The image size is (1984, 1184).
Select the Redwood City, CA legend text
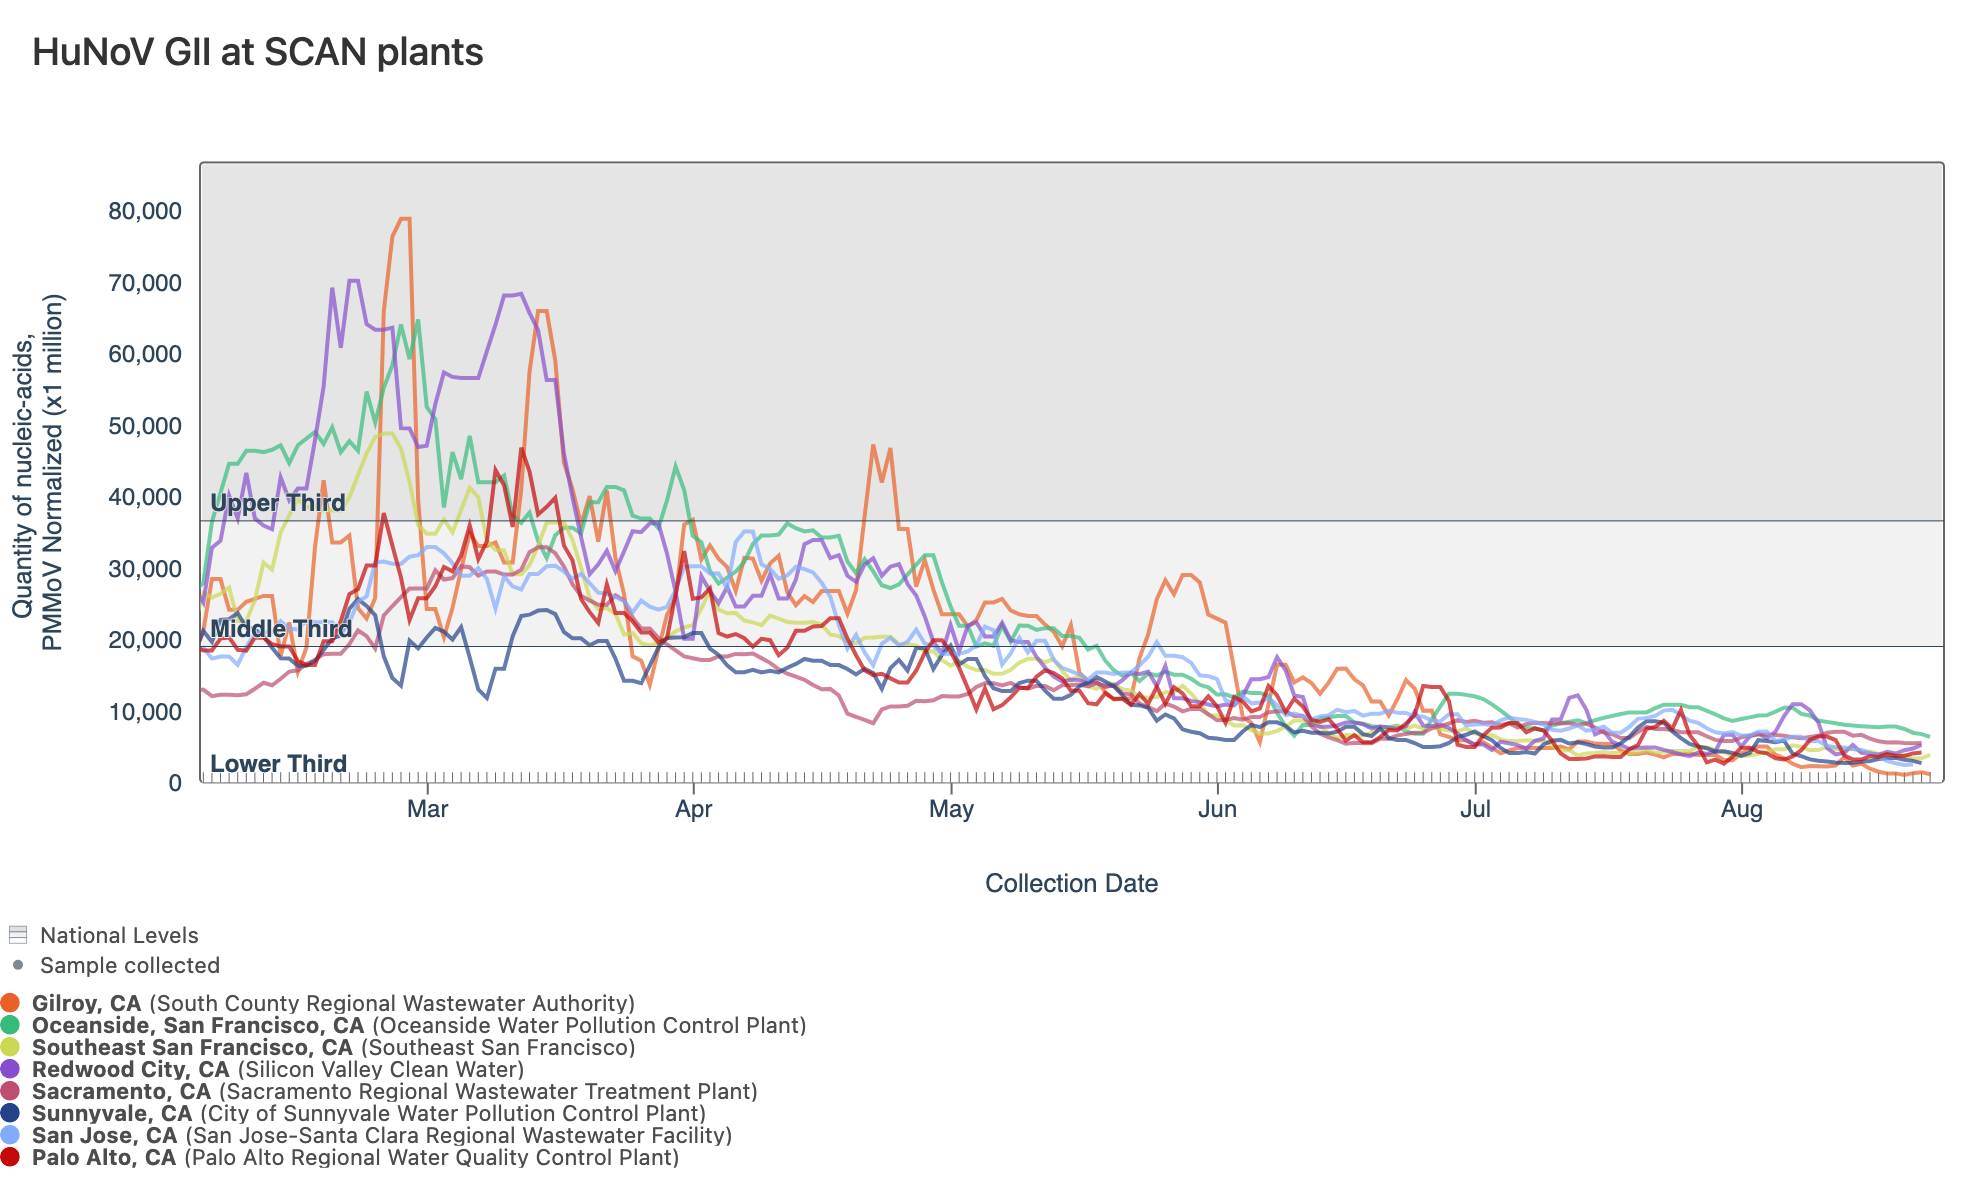130,1069
